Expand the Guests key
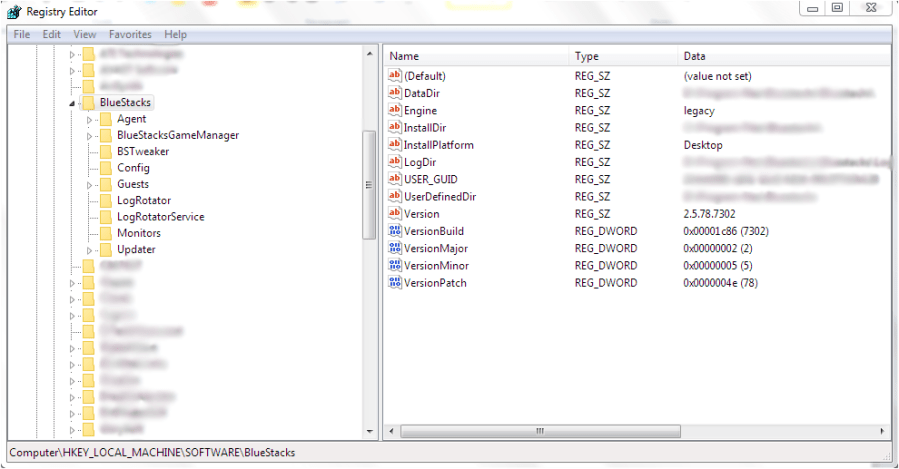Image resolution: width=899 pixels, height=469 pixels. (89, 185)
